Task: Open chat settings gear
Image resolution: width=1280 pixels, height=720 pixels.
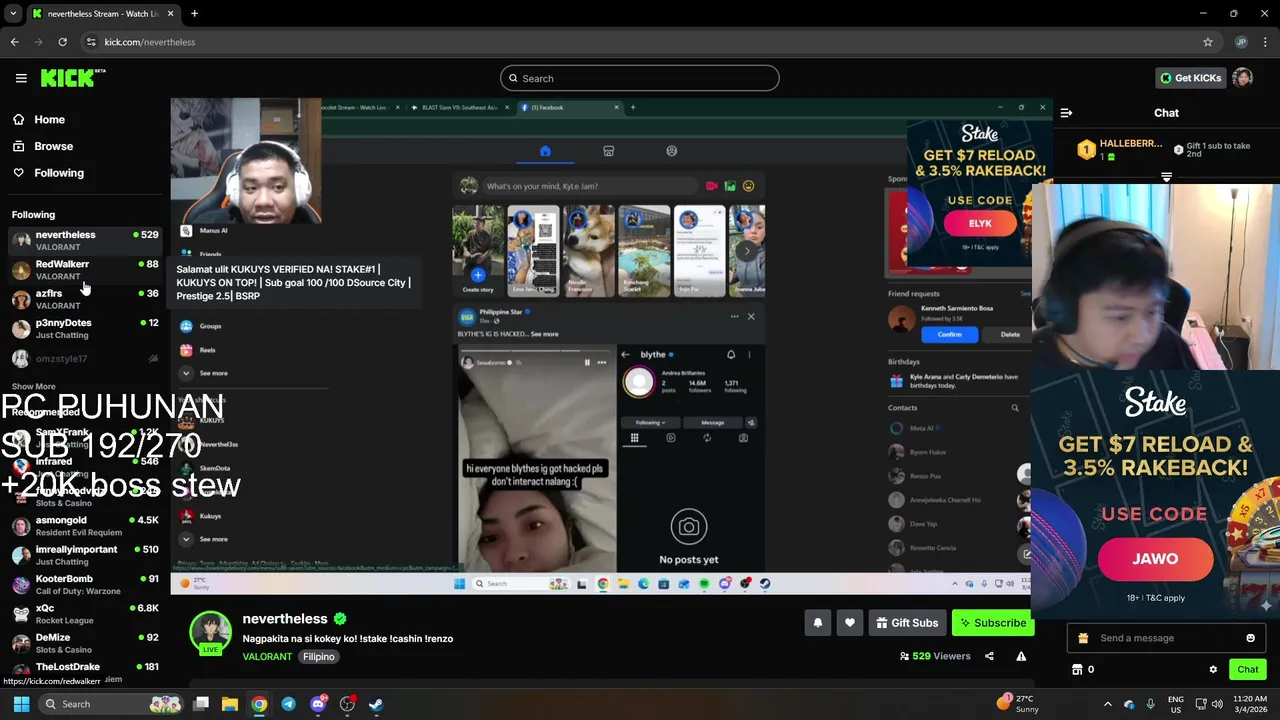Action: (1213, 670)
